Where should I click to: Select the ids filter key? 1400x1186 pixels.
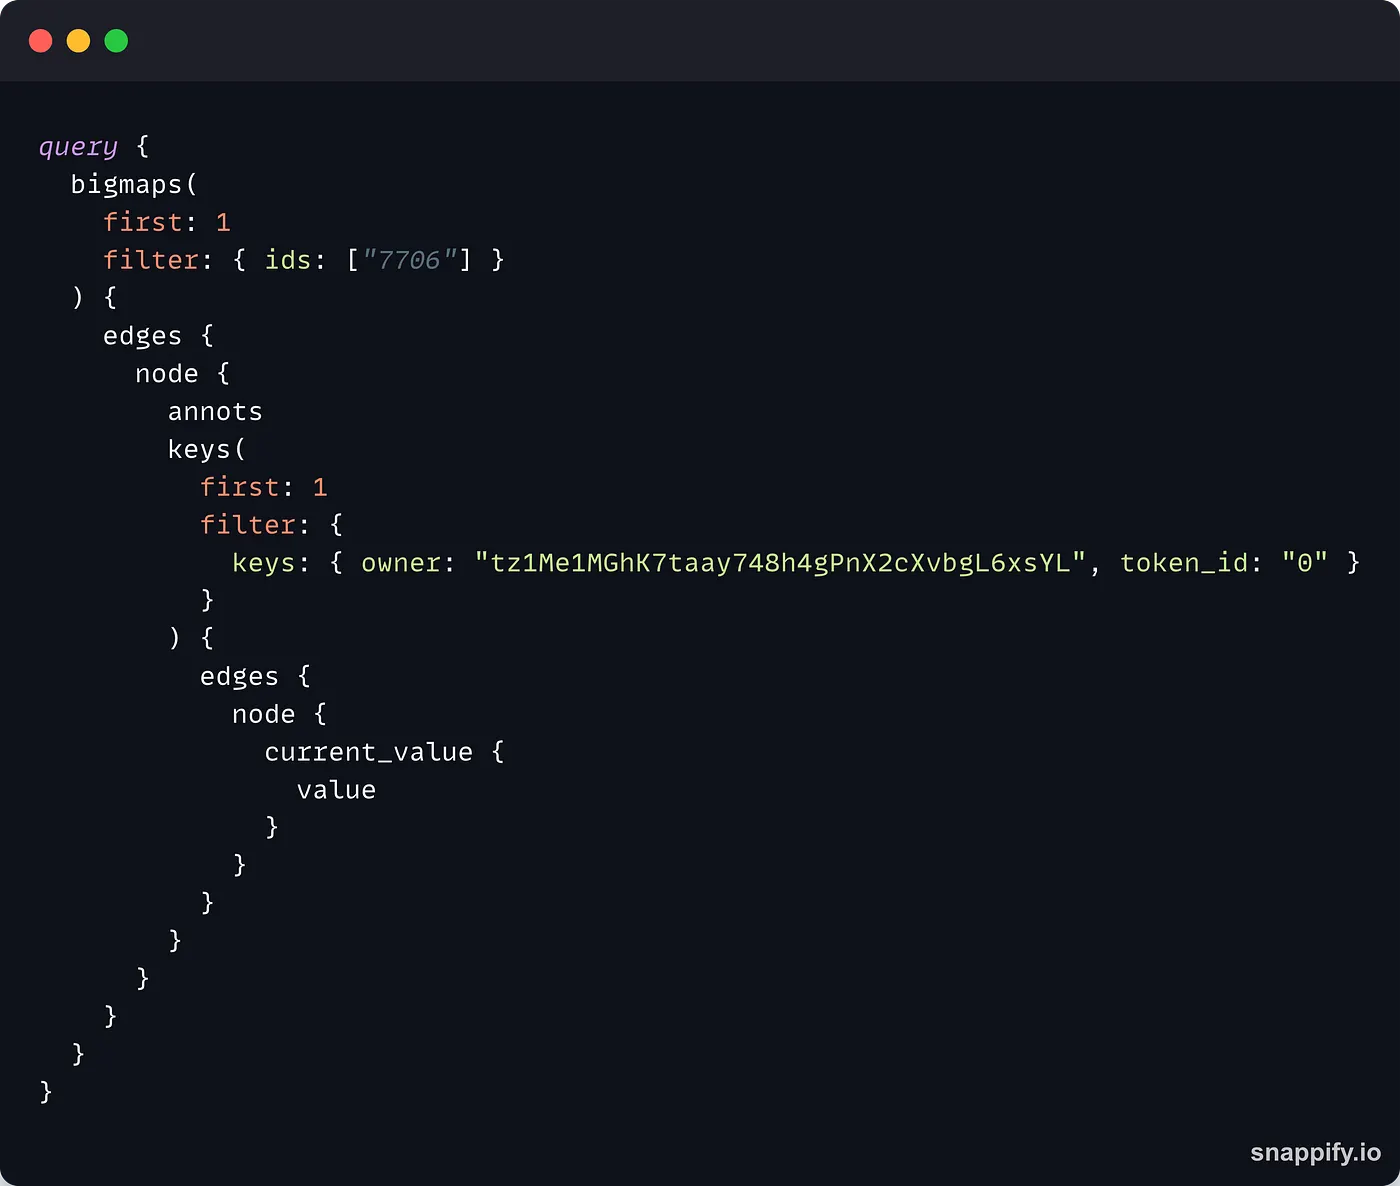point(288,260)
